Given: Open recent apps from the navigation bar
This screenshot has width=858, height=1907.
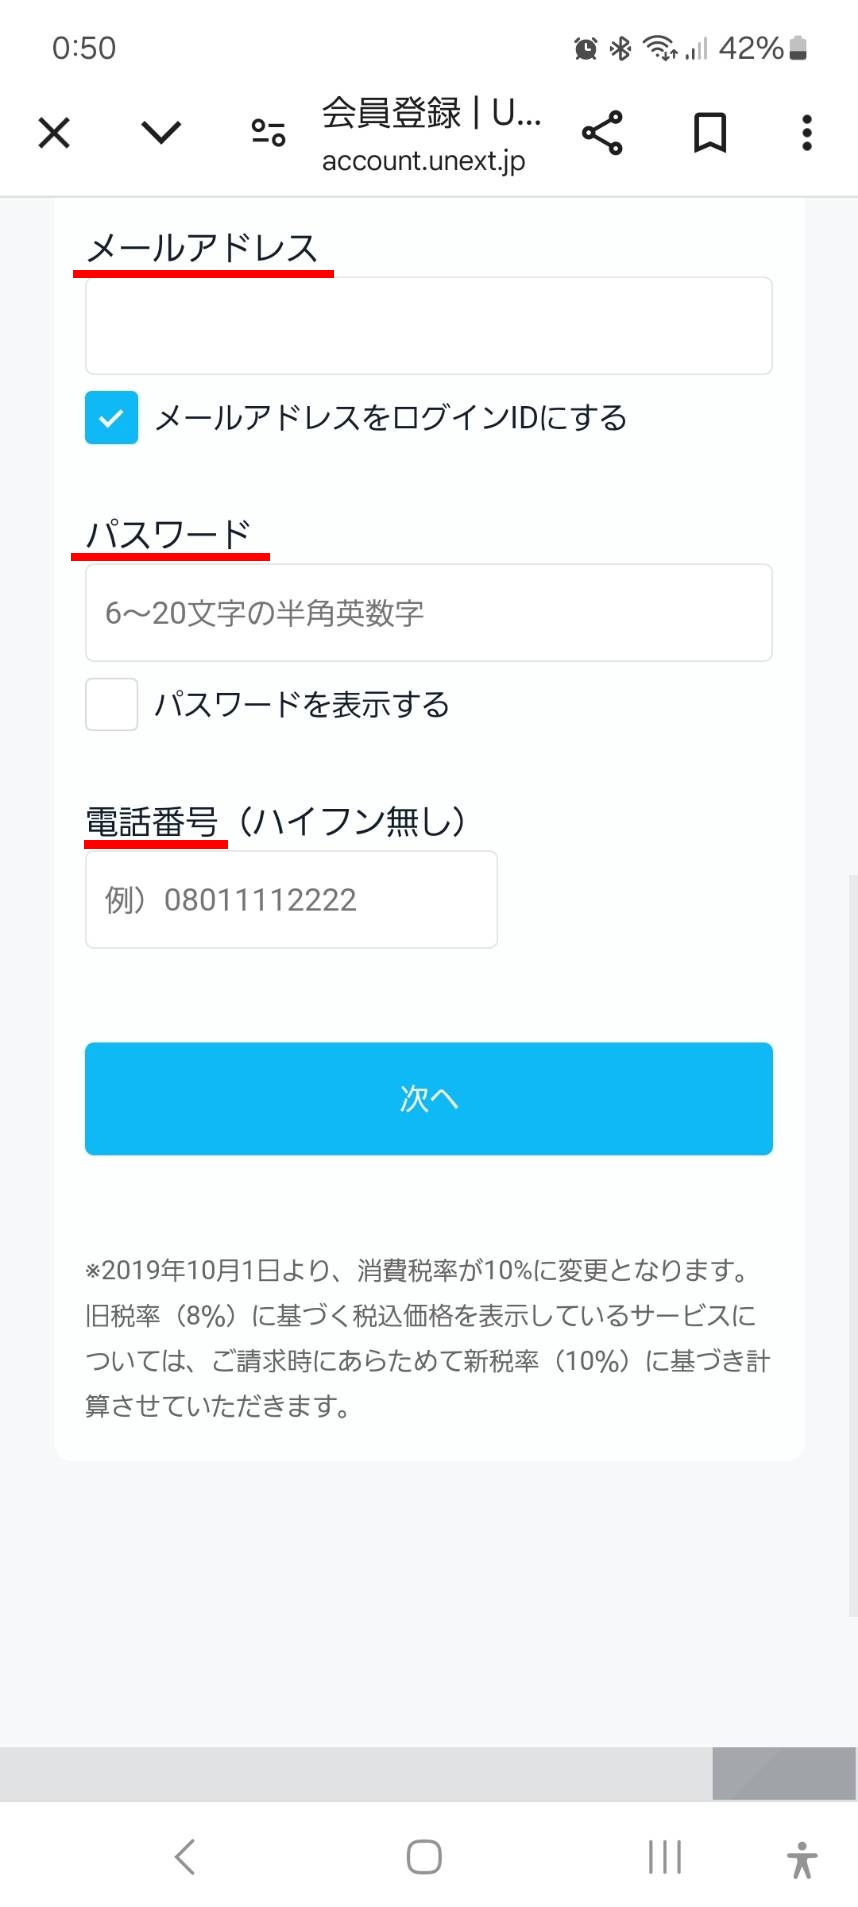Looking at the screenshot, I should coord(664,1857).
